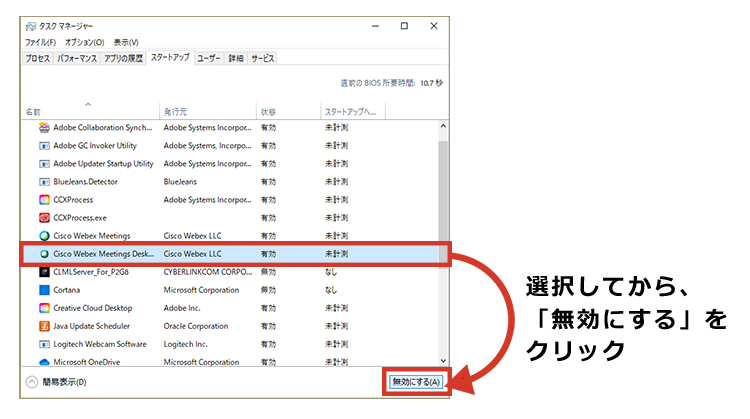Screen dimensions: 750x419
Task: Click 未計測 value in BlueJeans.Detector row
Action: 337,182
